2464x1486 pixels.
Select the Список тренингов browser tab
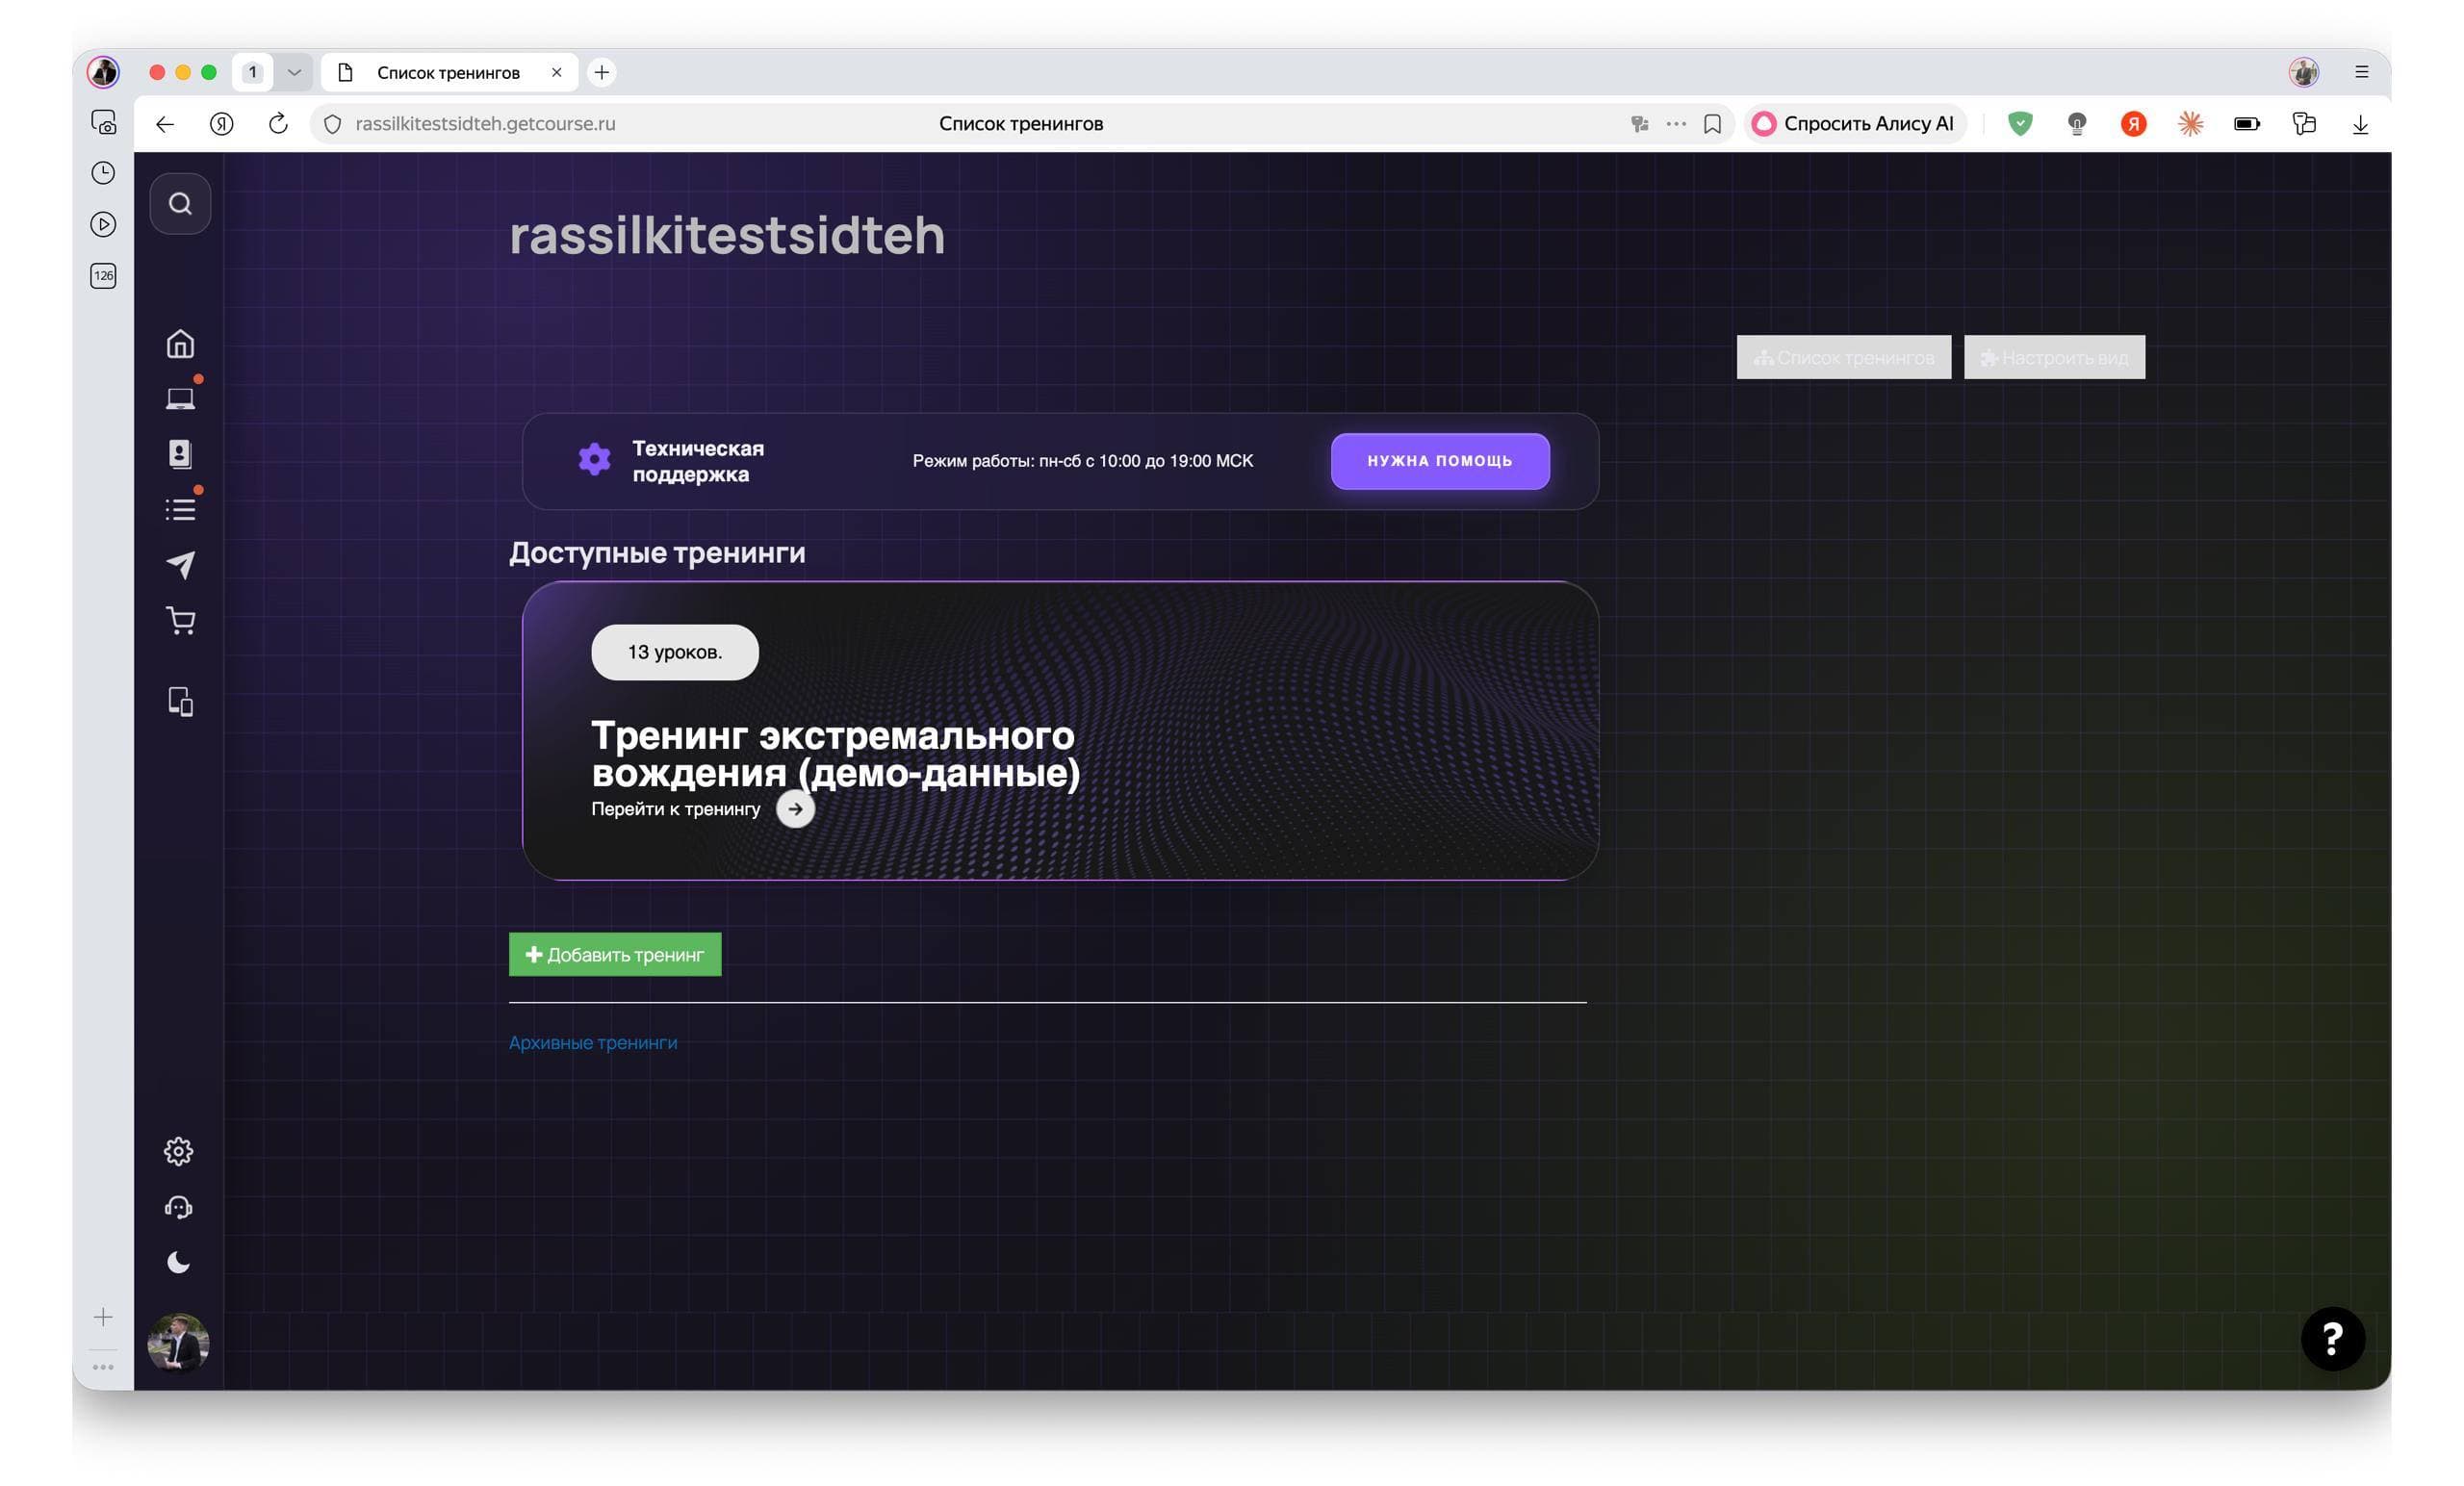coord(449,72)
